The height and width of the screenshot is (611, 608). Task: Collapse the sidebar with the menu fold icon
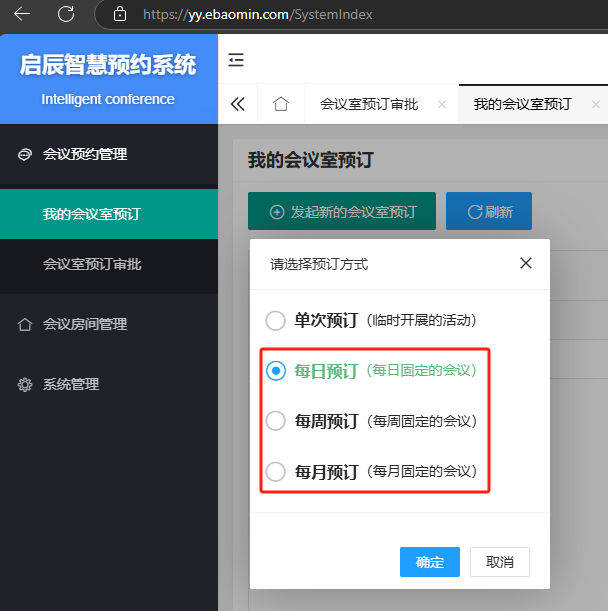(236, 60)
